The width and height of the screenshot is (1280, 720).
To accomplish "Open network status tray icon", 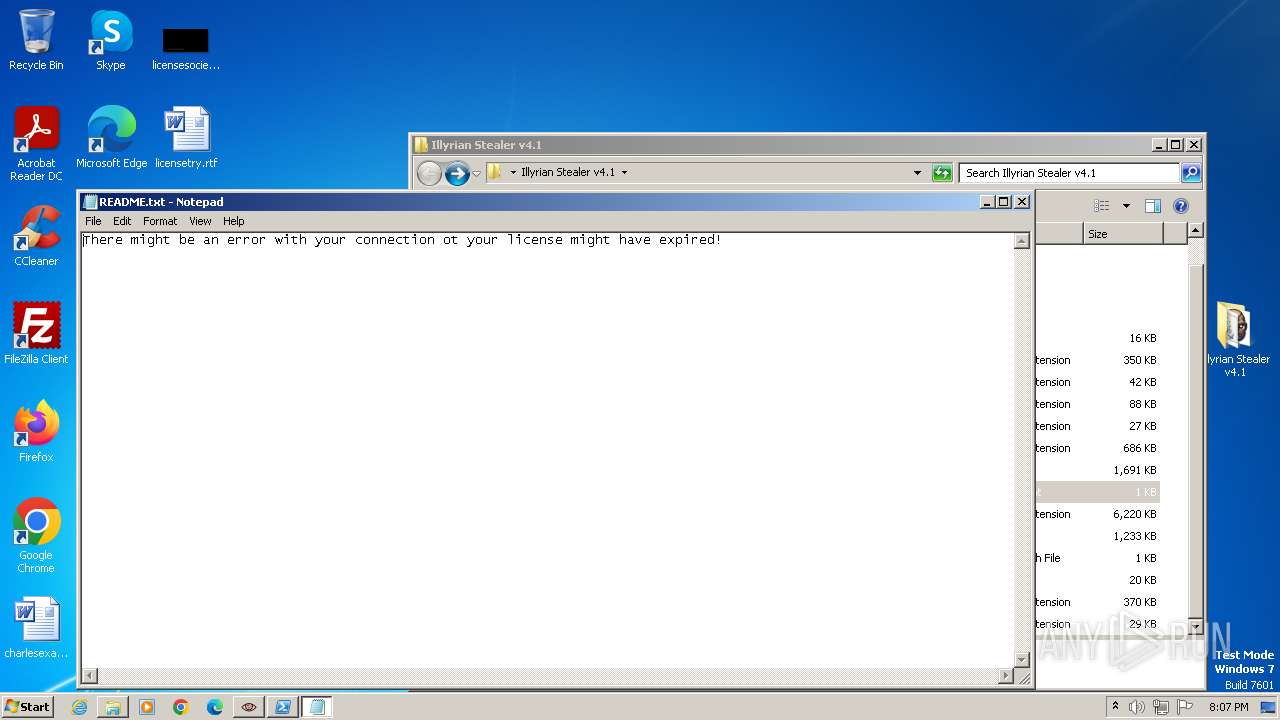I will (1161, 707).
